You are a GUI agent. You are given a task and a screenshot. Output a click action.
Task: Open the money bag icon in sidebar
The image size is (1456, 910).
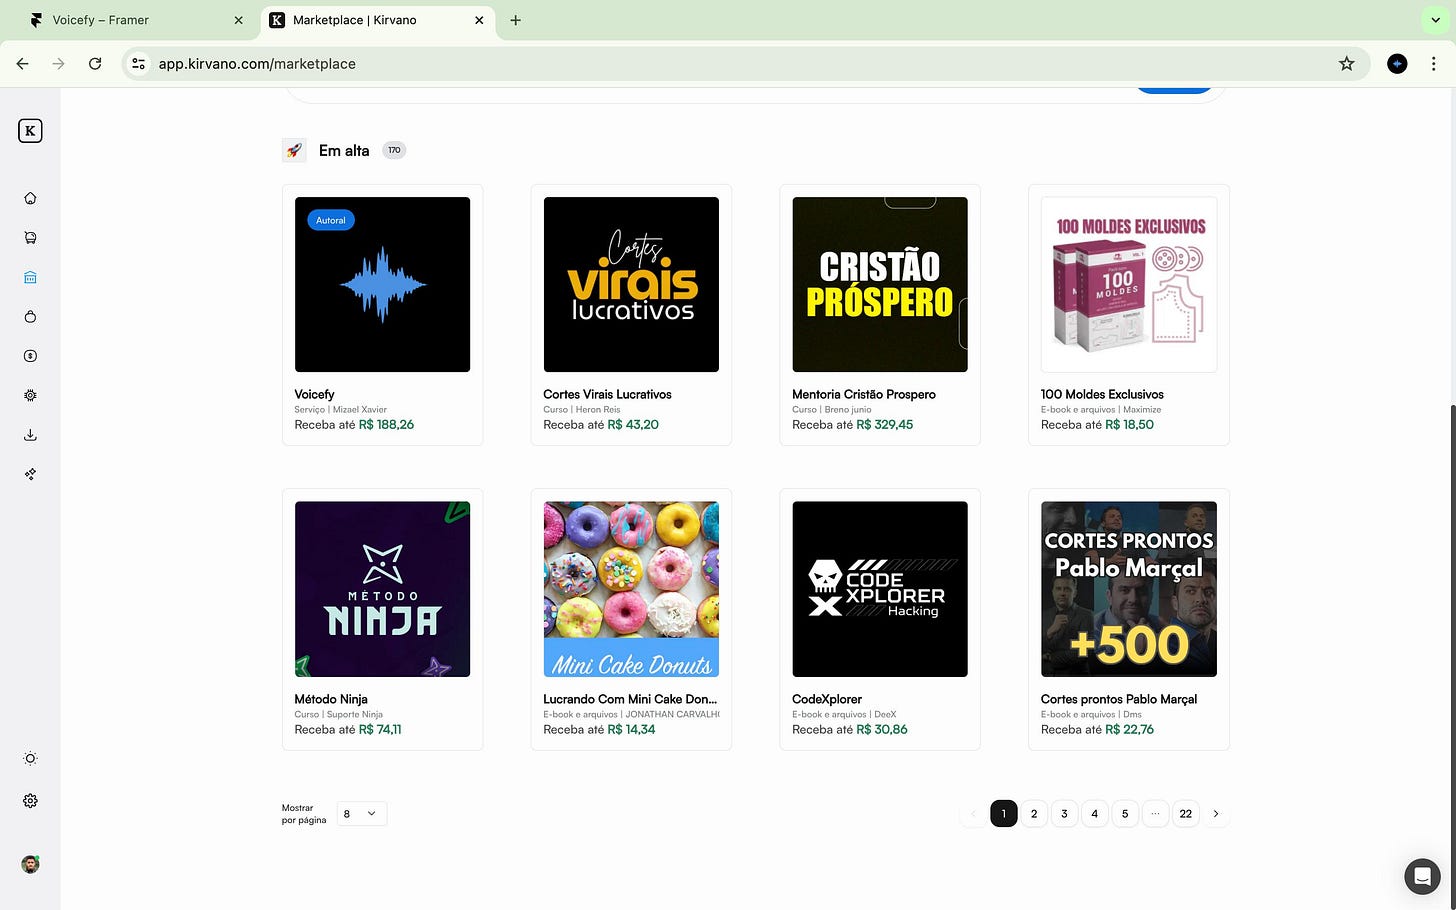[x=30, y=317]
